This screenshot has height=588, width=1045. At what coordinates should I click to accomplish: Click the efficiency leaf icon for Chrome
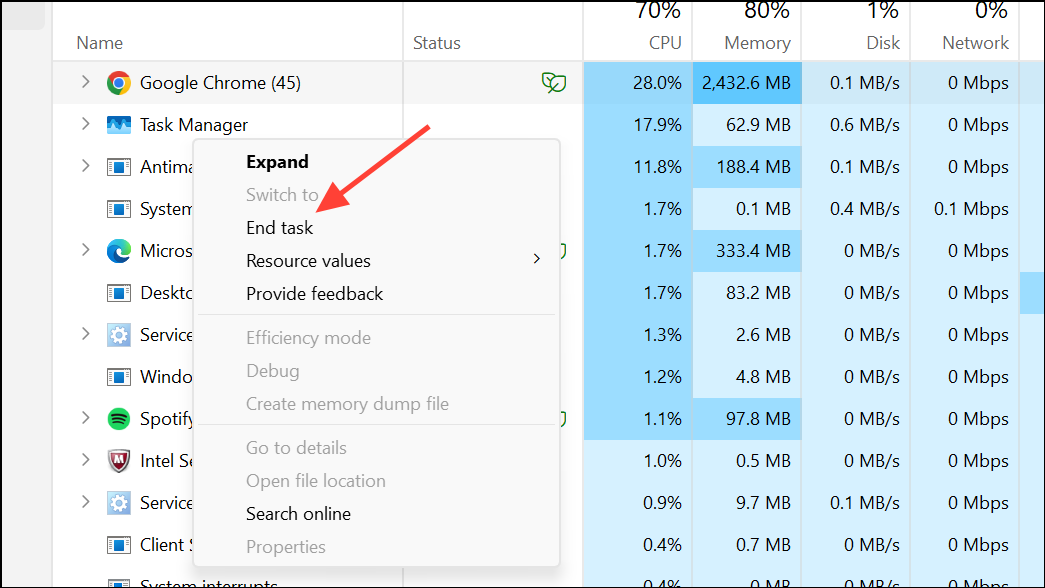click(x=553, y=83)
